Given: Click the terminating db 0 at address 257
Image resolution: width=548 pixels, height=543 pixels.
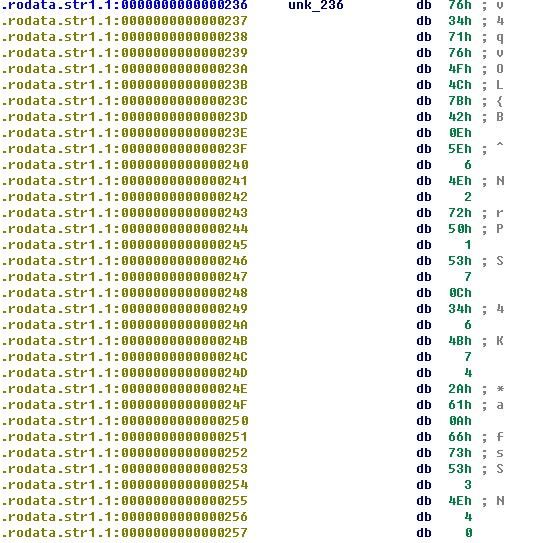Looking at the screenshot, I should 468,533.
